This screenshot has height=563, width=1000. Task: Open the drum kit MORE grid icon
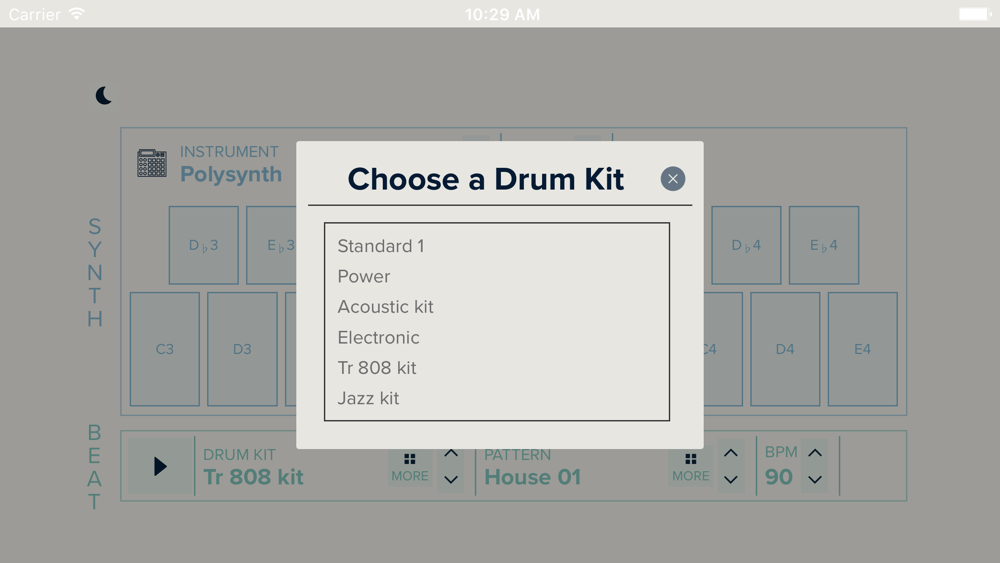point(409,468)
